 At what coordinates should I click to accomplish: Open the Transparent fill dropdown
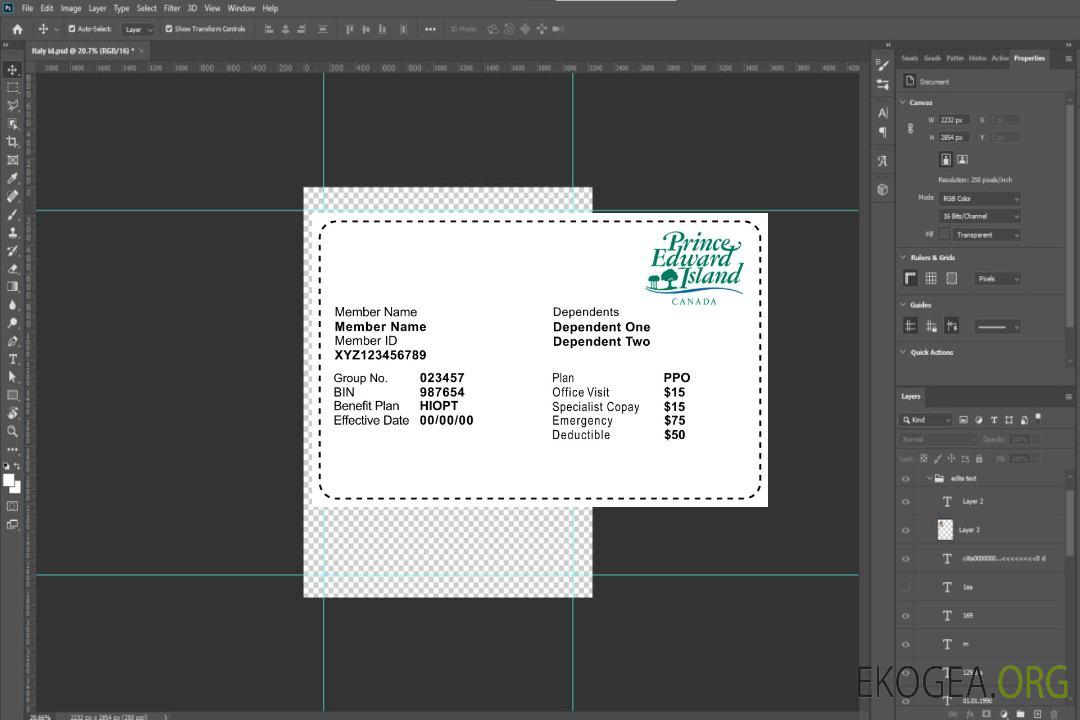986,235
